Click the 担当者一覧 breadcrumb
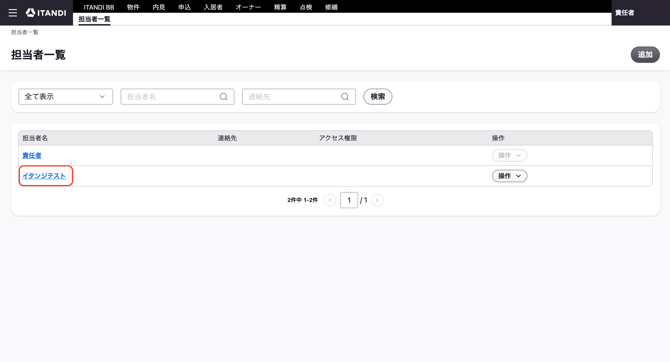 pos(24,32)
